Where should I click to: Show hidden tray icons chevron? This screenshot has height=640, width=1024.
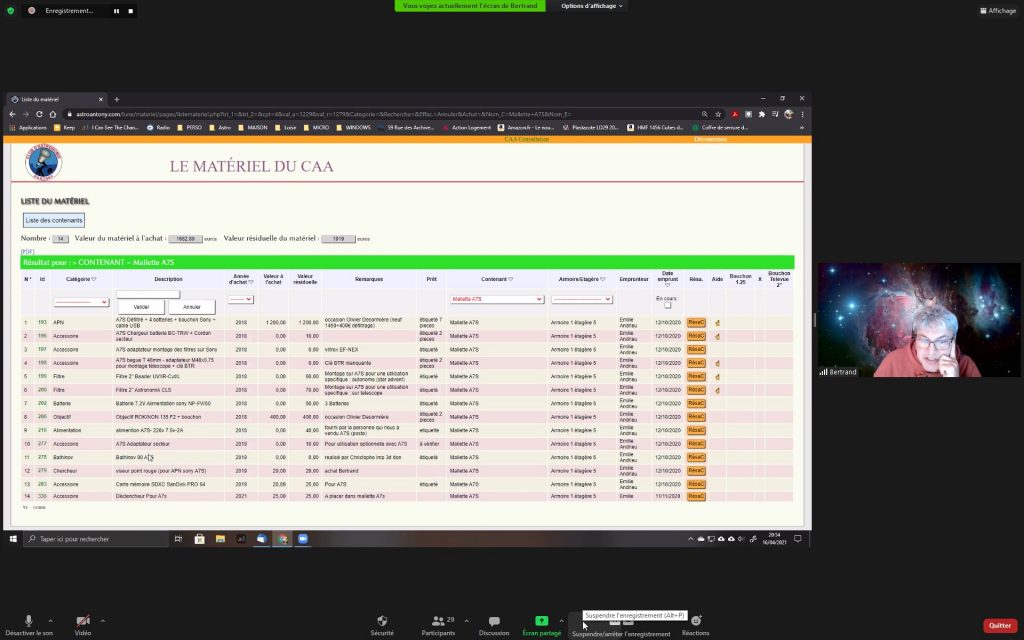point(690,539)
